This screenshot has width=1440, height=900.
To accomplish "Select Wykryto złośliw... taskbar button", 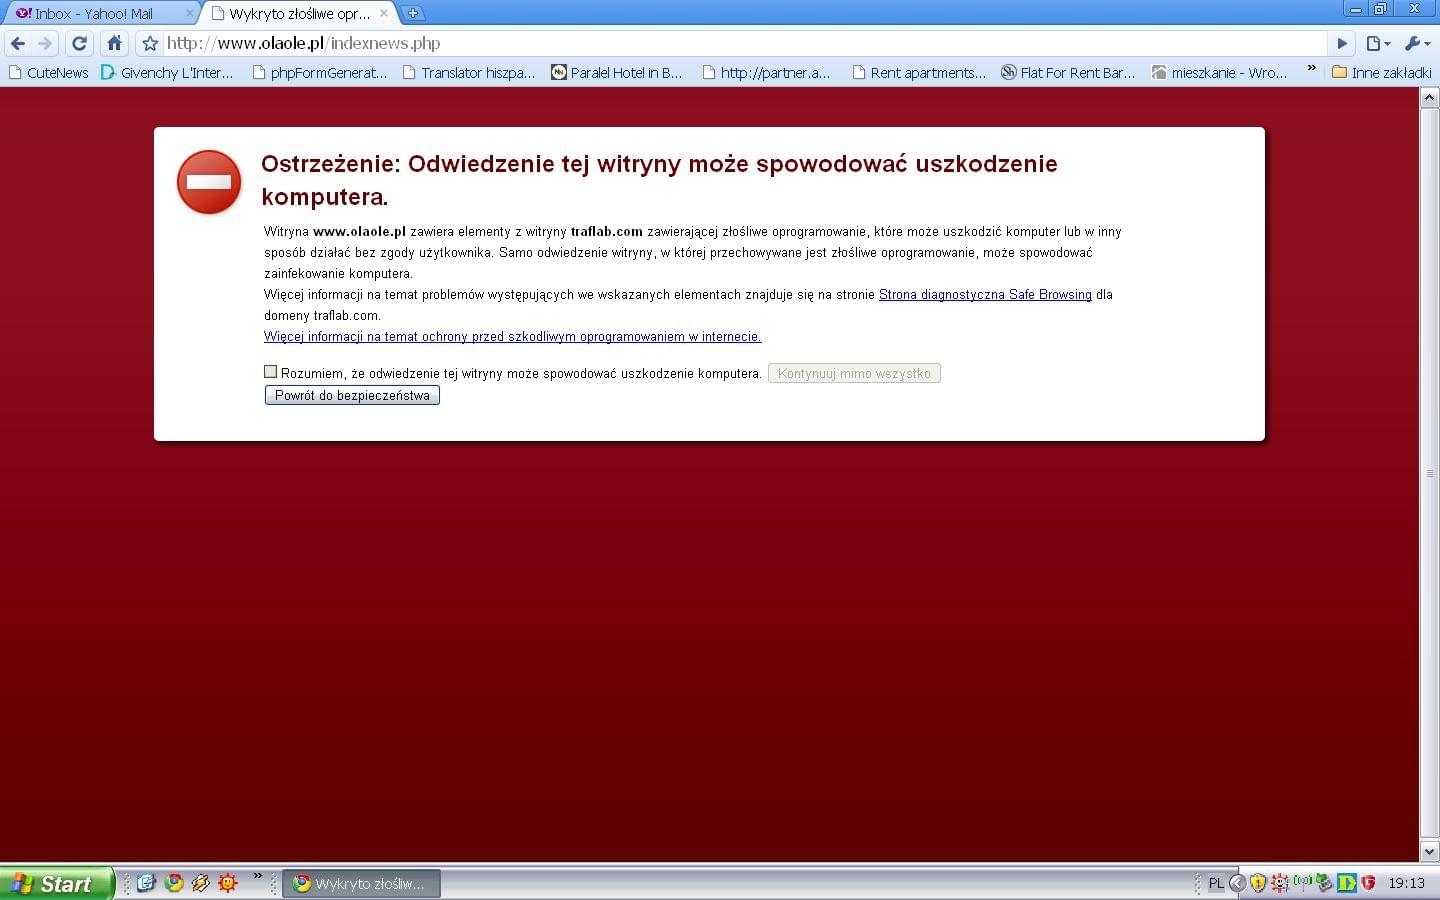I will pyautogui.click(x=361, y=884).
